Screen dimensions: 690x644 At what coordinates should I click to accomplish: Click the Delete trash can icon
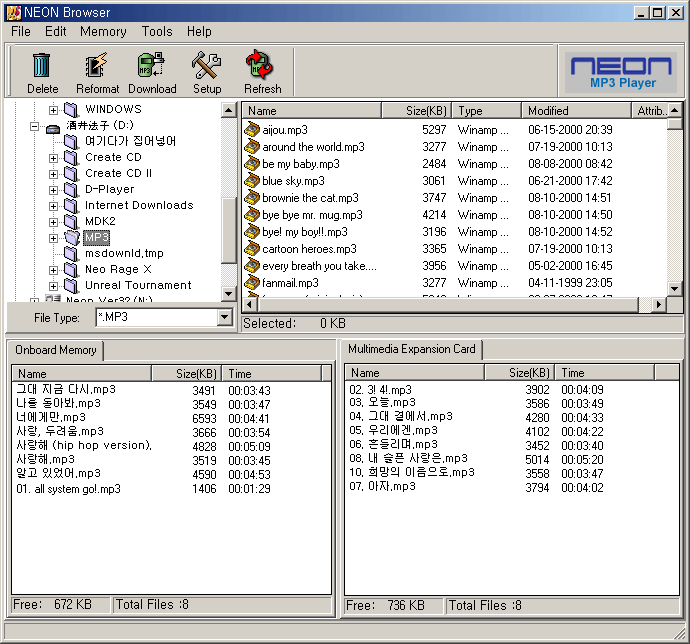coord(42,66)
